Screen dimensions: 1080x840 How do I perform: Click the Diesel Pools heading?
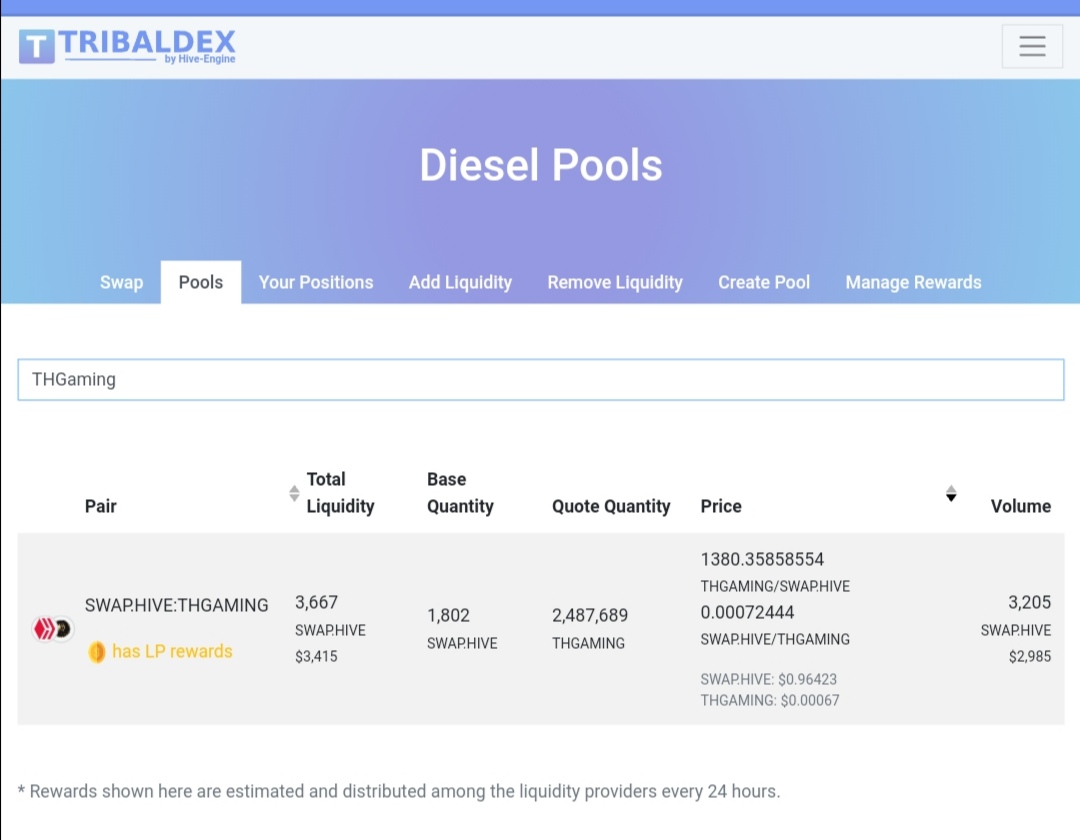[541, 165]
